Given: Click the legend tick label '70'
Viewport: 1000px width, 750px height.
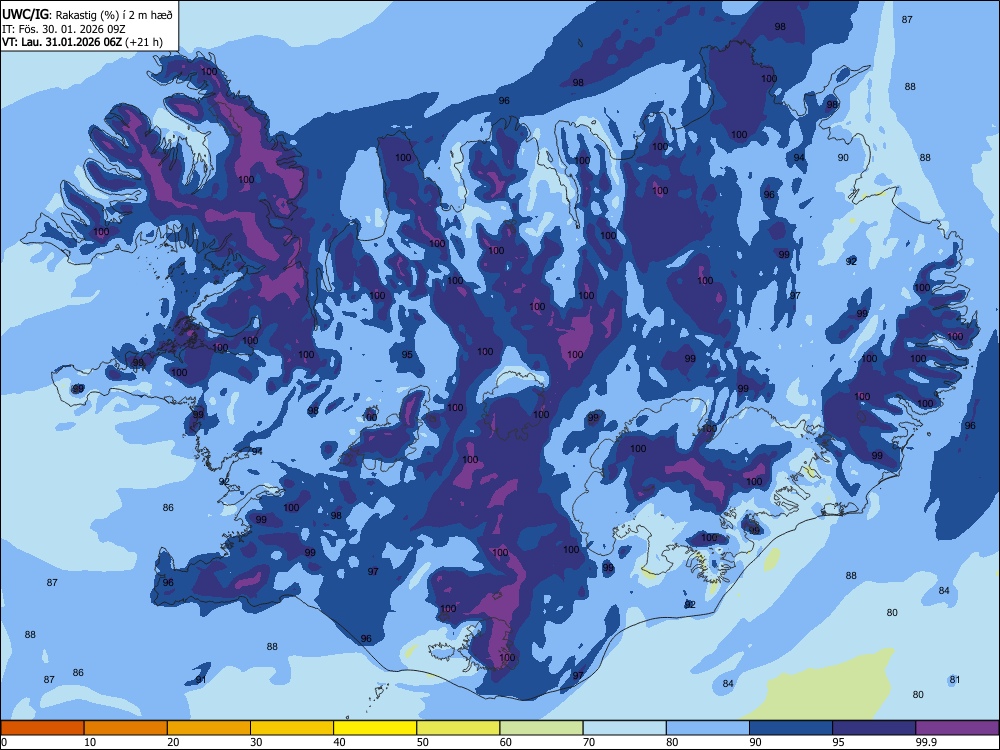Looking at the screenshot, I should 589,742.
